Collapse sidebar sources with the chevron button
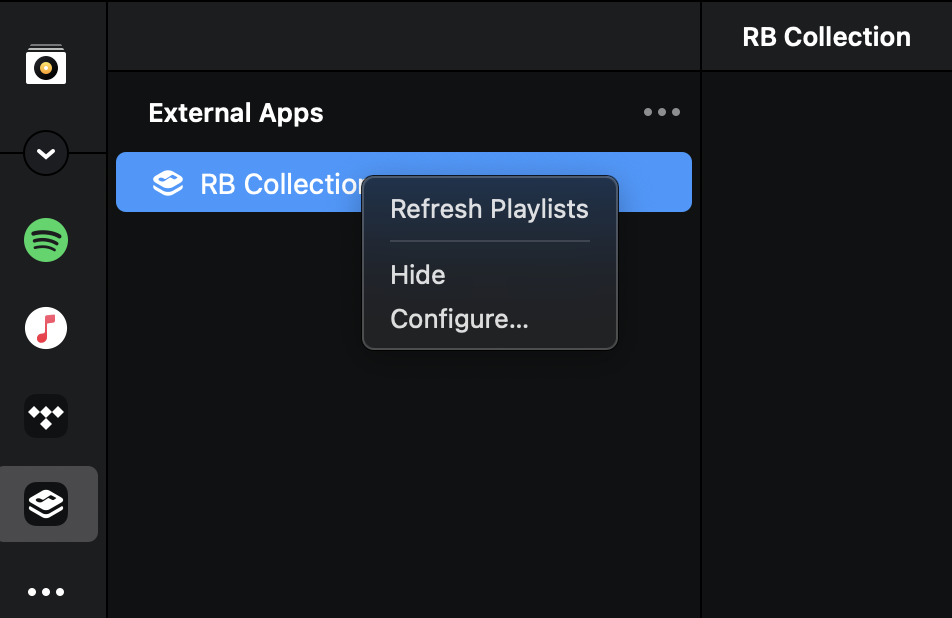The height and width of the screenshot is (618, 952). coord(46,153)
